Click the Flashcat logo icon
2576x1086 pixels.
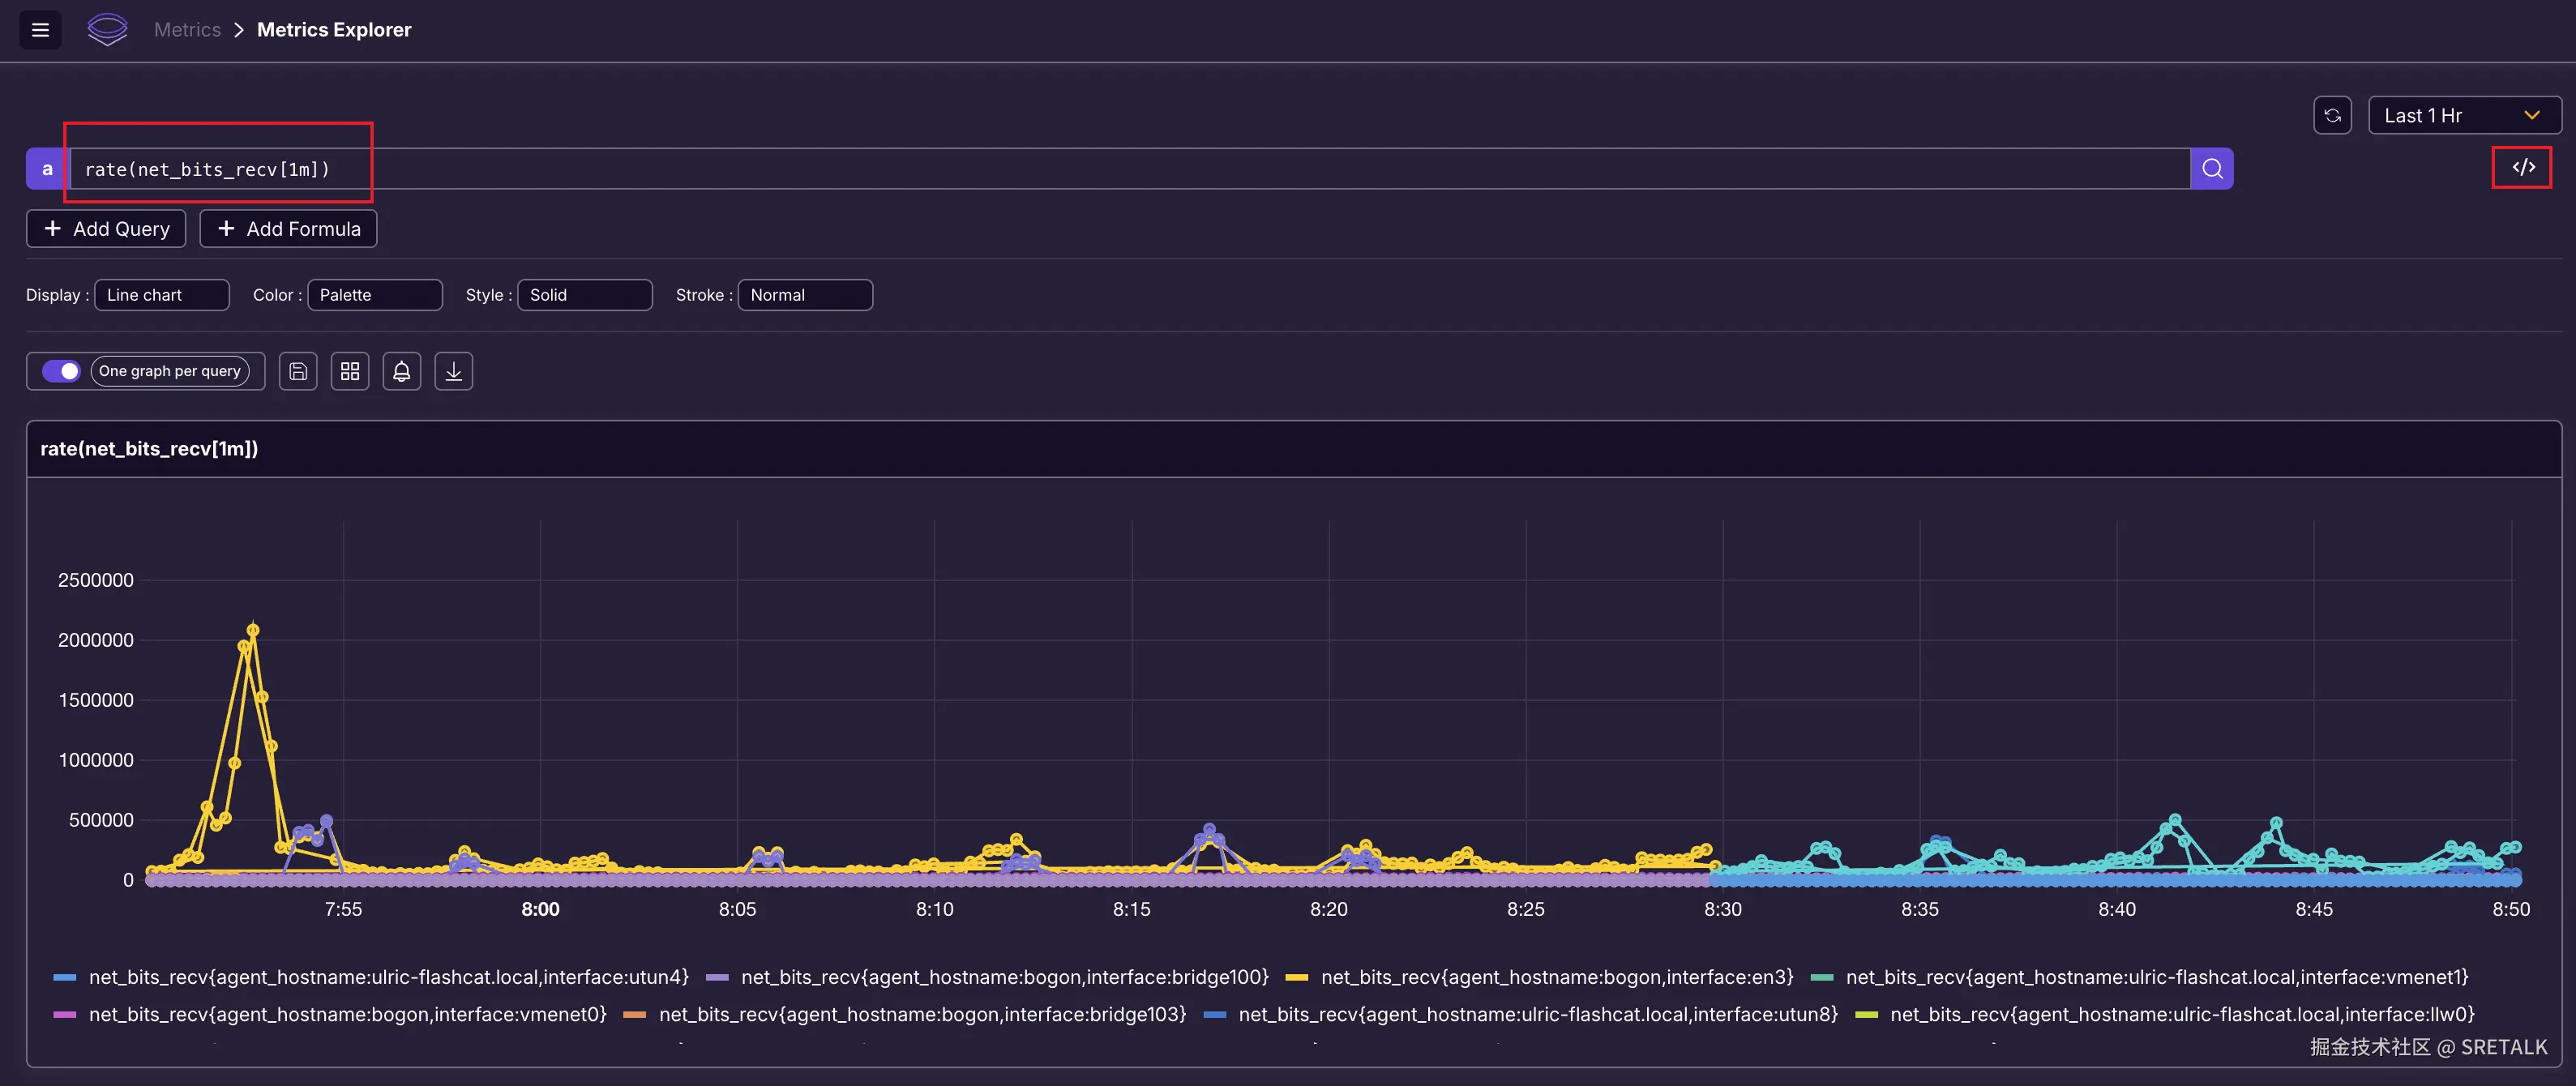coord(107,30)
